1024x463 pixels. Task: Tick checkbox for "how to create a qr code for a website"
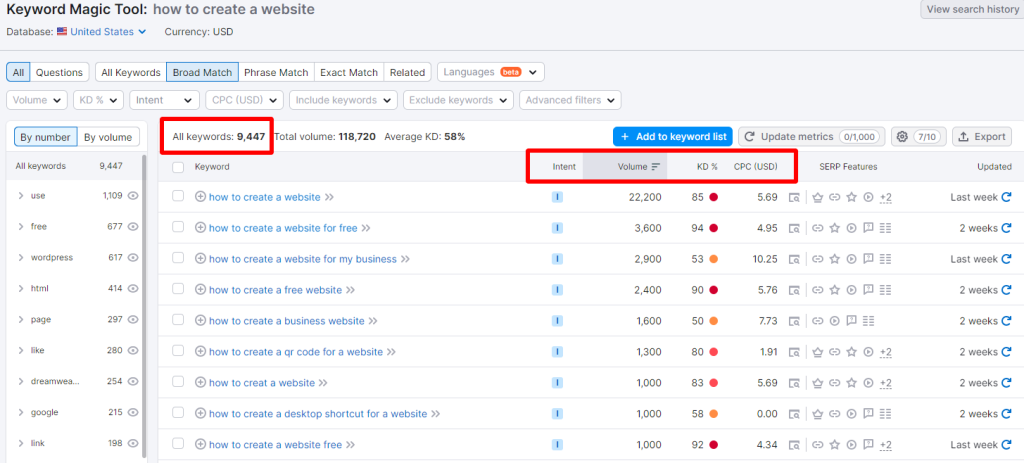coord(178,351)
